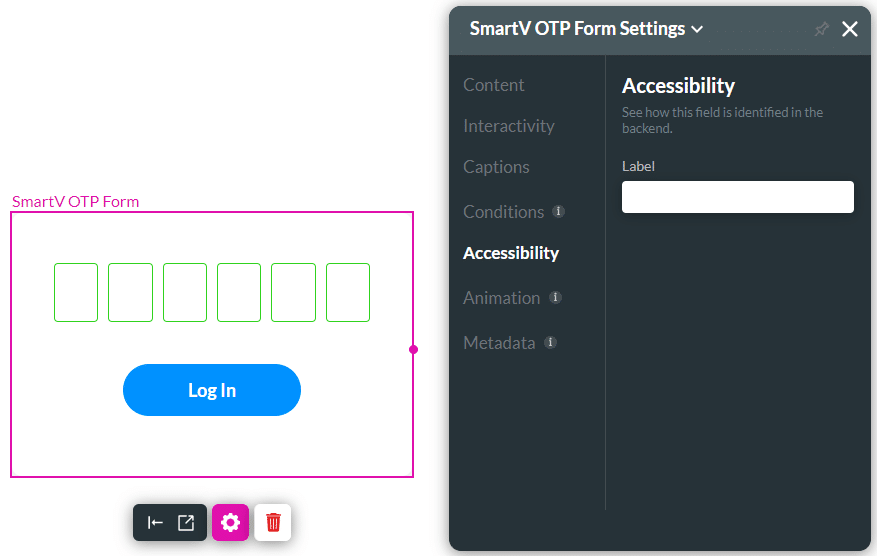
Task: Go to the Conditions tab
Action: click(x=503, y=212)
